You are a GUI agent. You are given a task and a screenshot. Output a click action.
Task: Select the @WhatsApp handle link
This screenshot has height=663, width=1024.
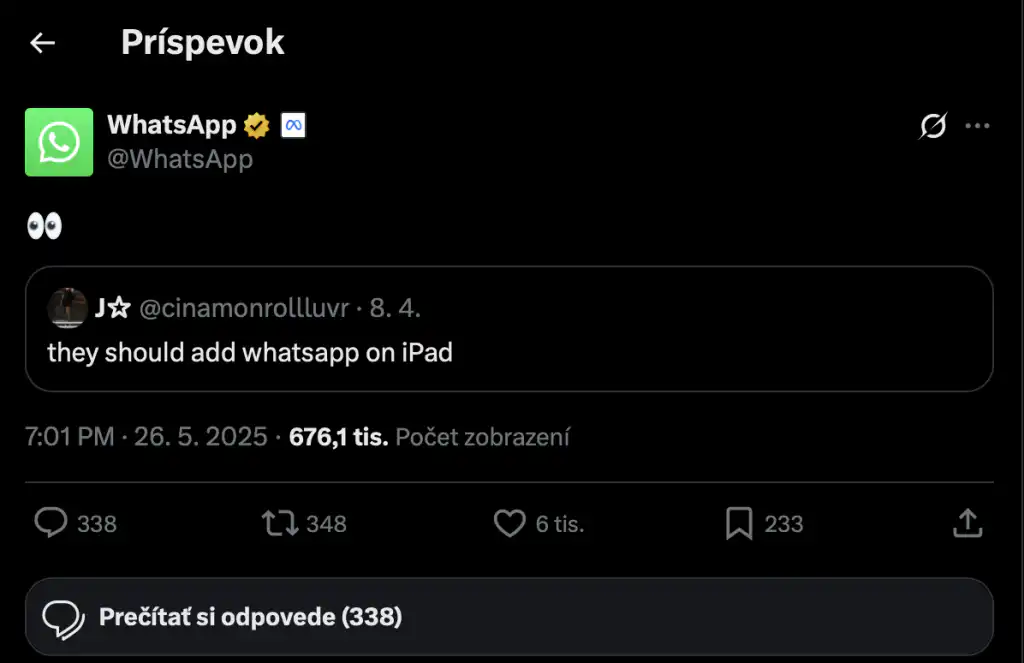181,158
